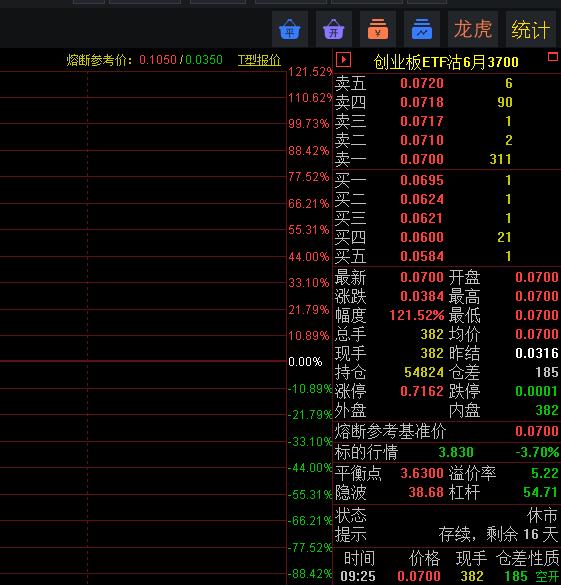Click the blue basket 平 close-position icon
561x585 pixels.
pos(290,29)
